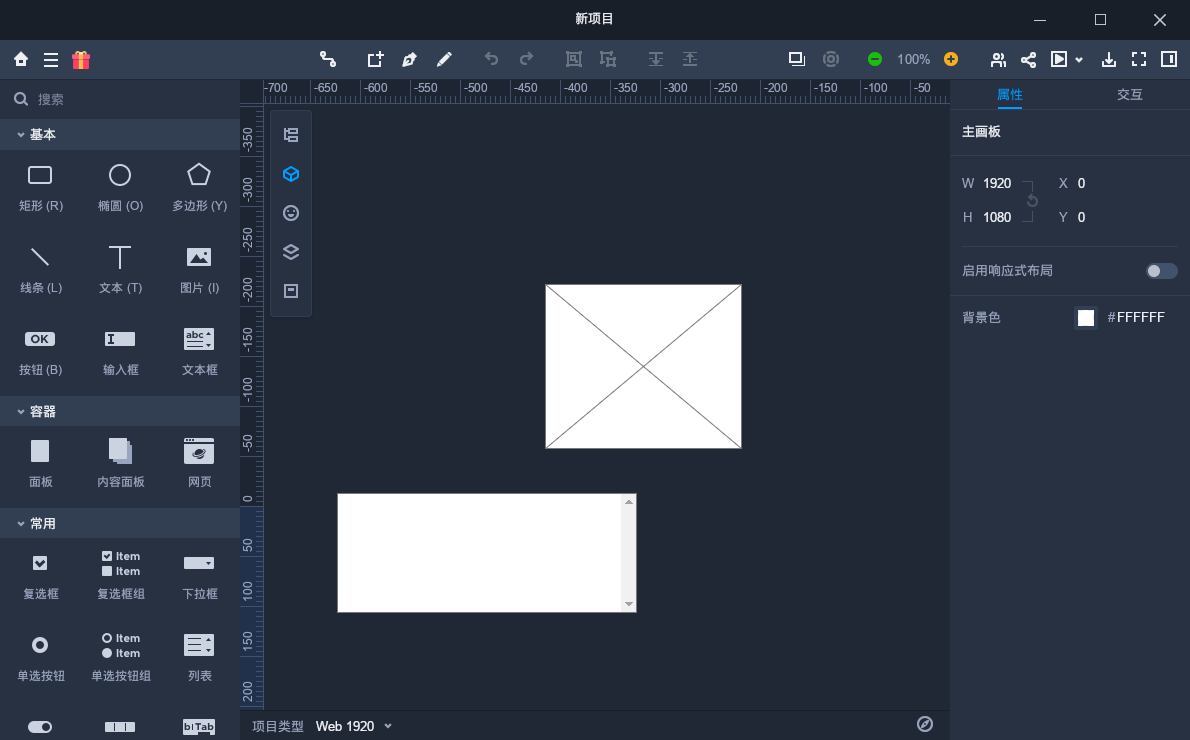
Task: Open the gift box icon
Action: click(81, 60)
